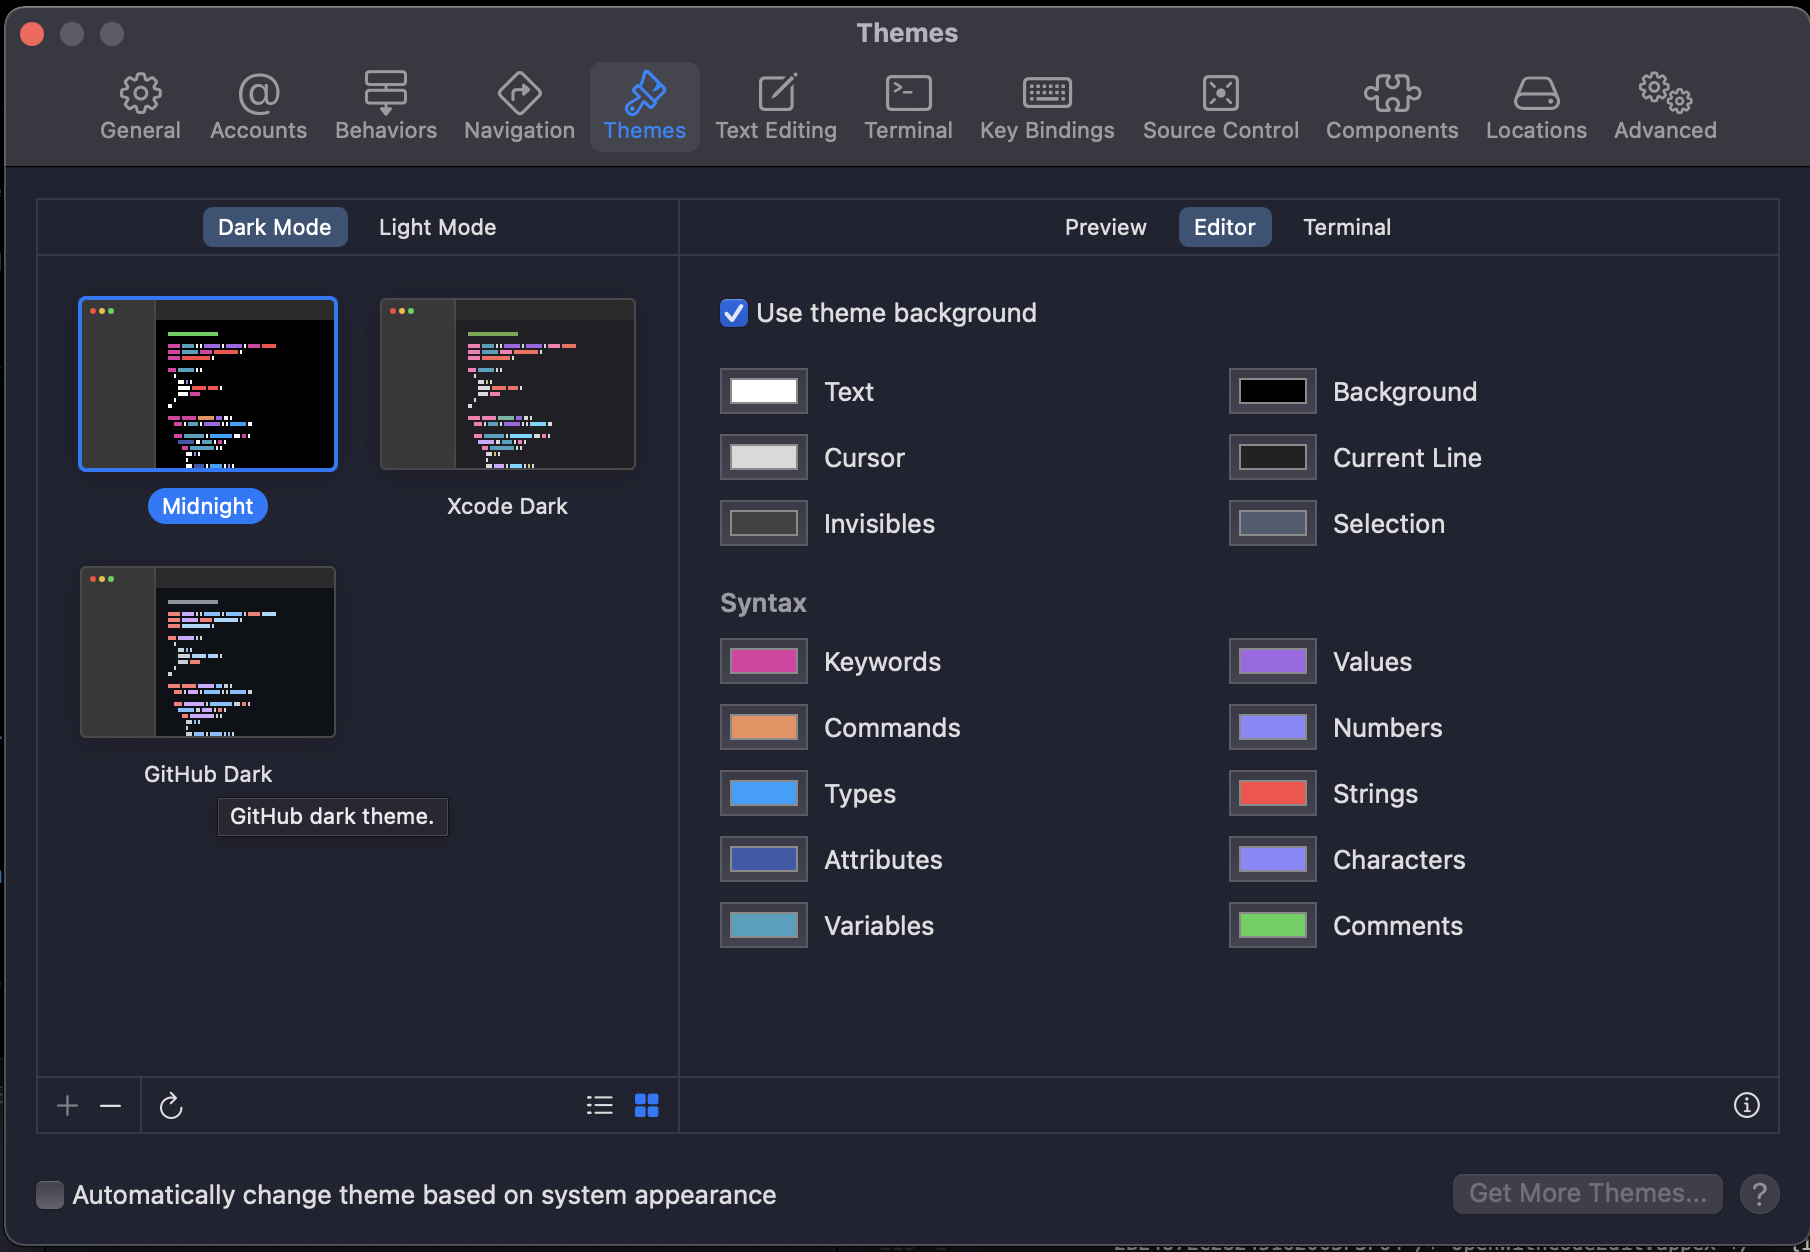Change the Attributes syntax color
Viewport: 1810px width, 1252px height.
point(764,859)
